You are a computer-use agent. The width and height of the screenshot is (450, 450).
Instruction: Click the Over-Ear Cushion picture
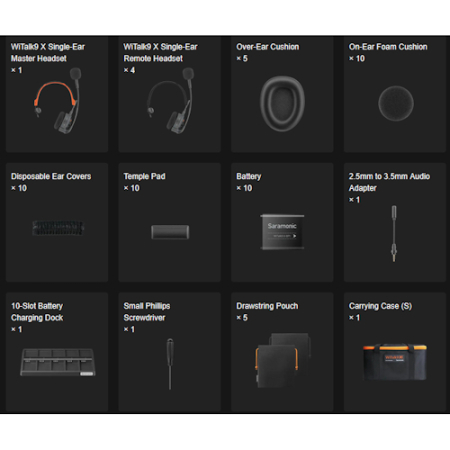[x=282, y=103]
